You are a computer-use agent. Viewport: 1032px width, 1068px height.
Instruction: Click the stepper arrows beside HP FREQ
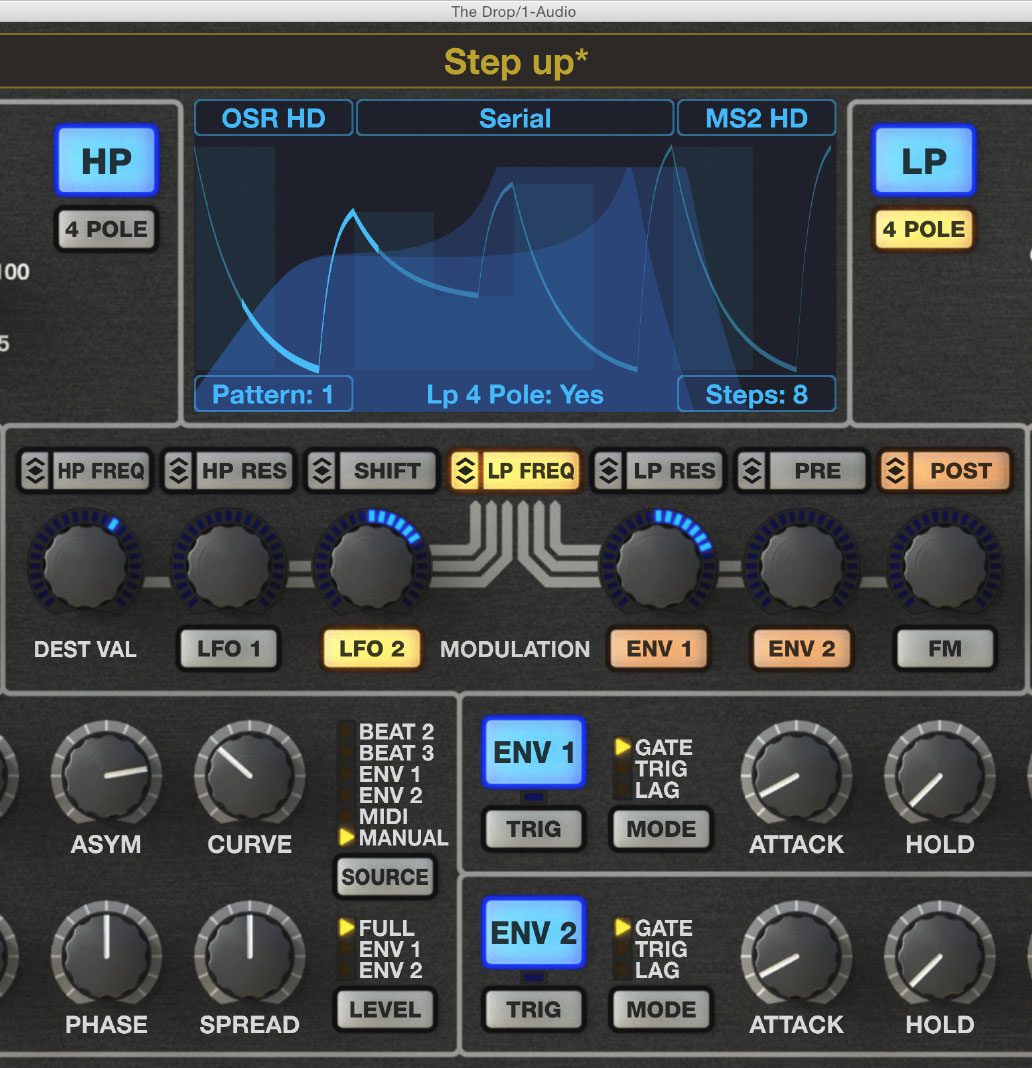35,471
